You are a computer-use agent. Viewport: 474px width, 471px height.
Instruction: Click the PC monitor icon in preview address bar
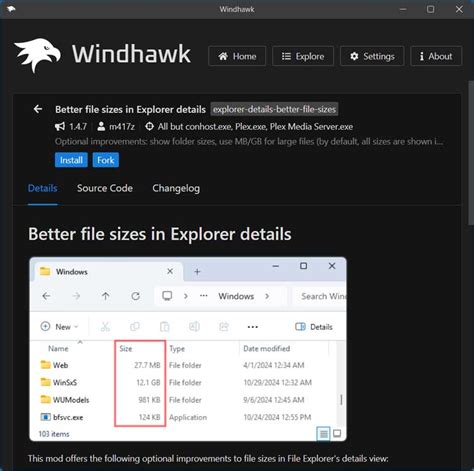pyautogui.click(x=167, y=296)
